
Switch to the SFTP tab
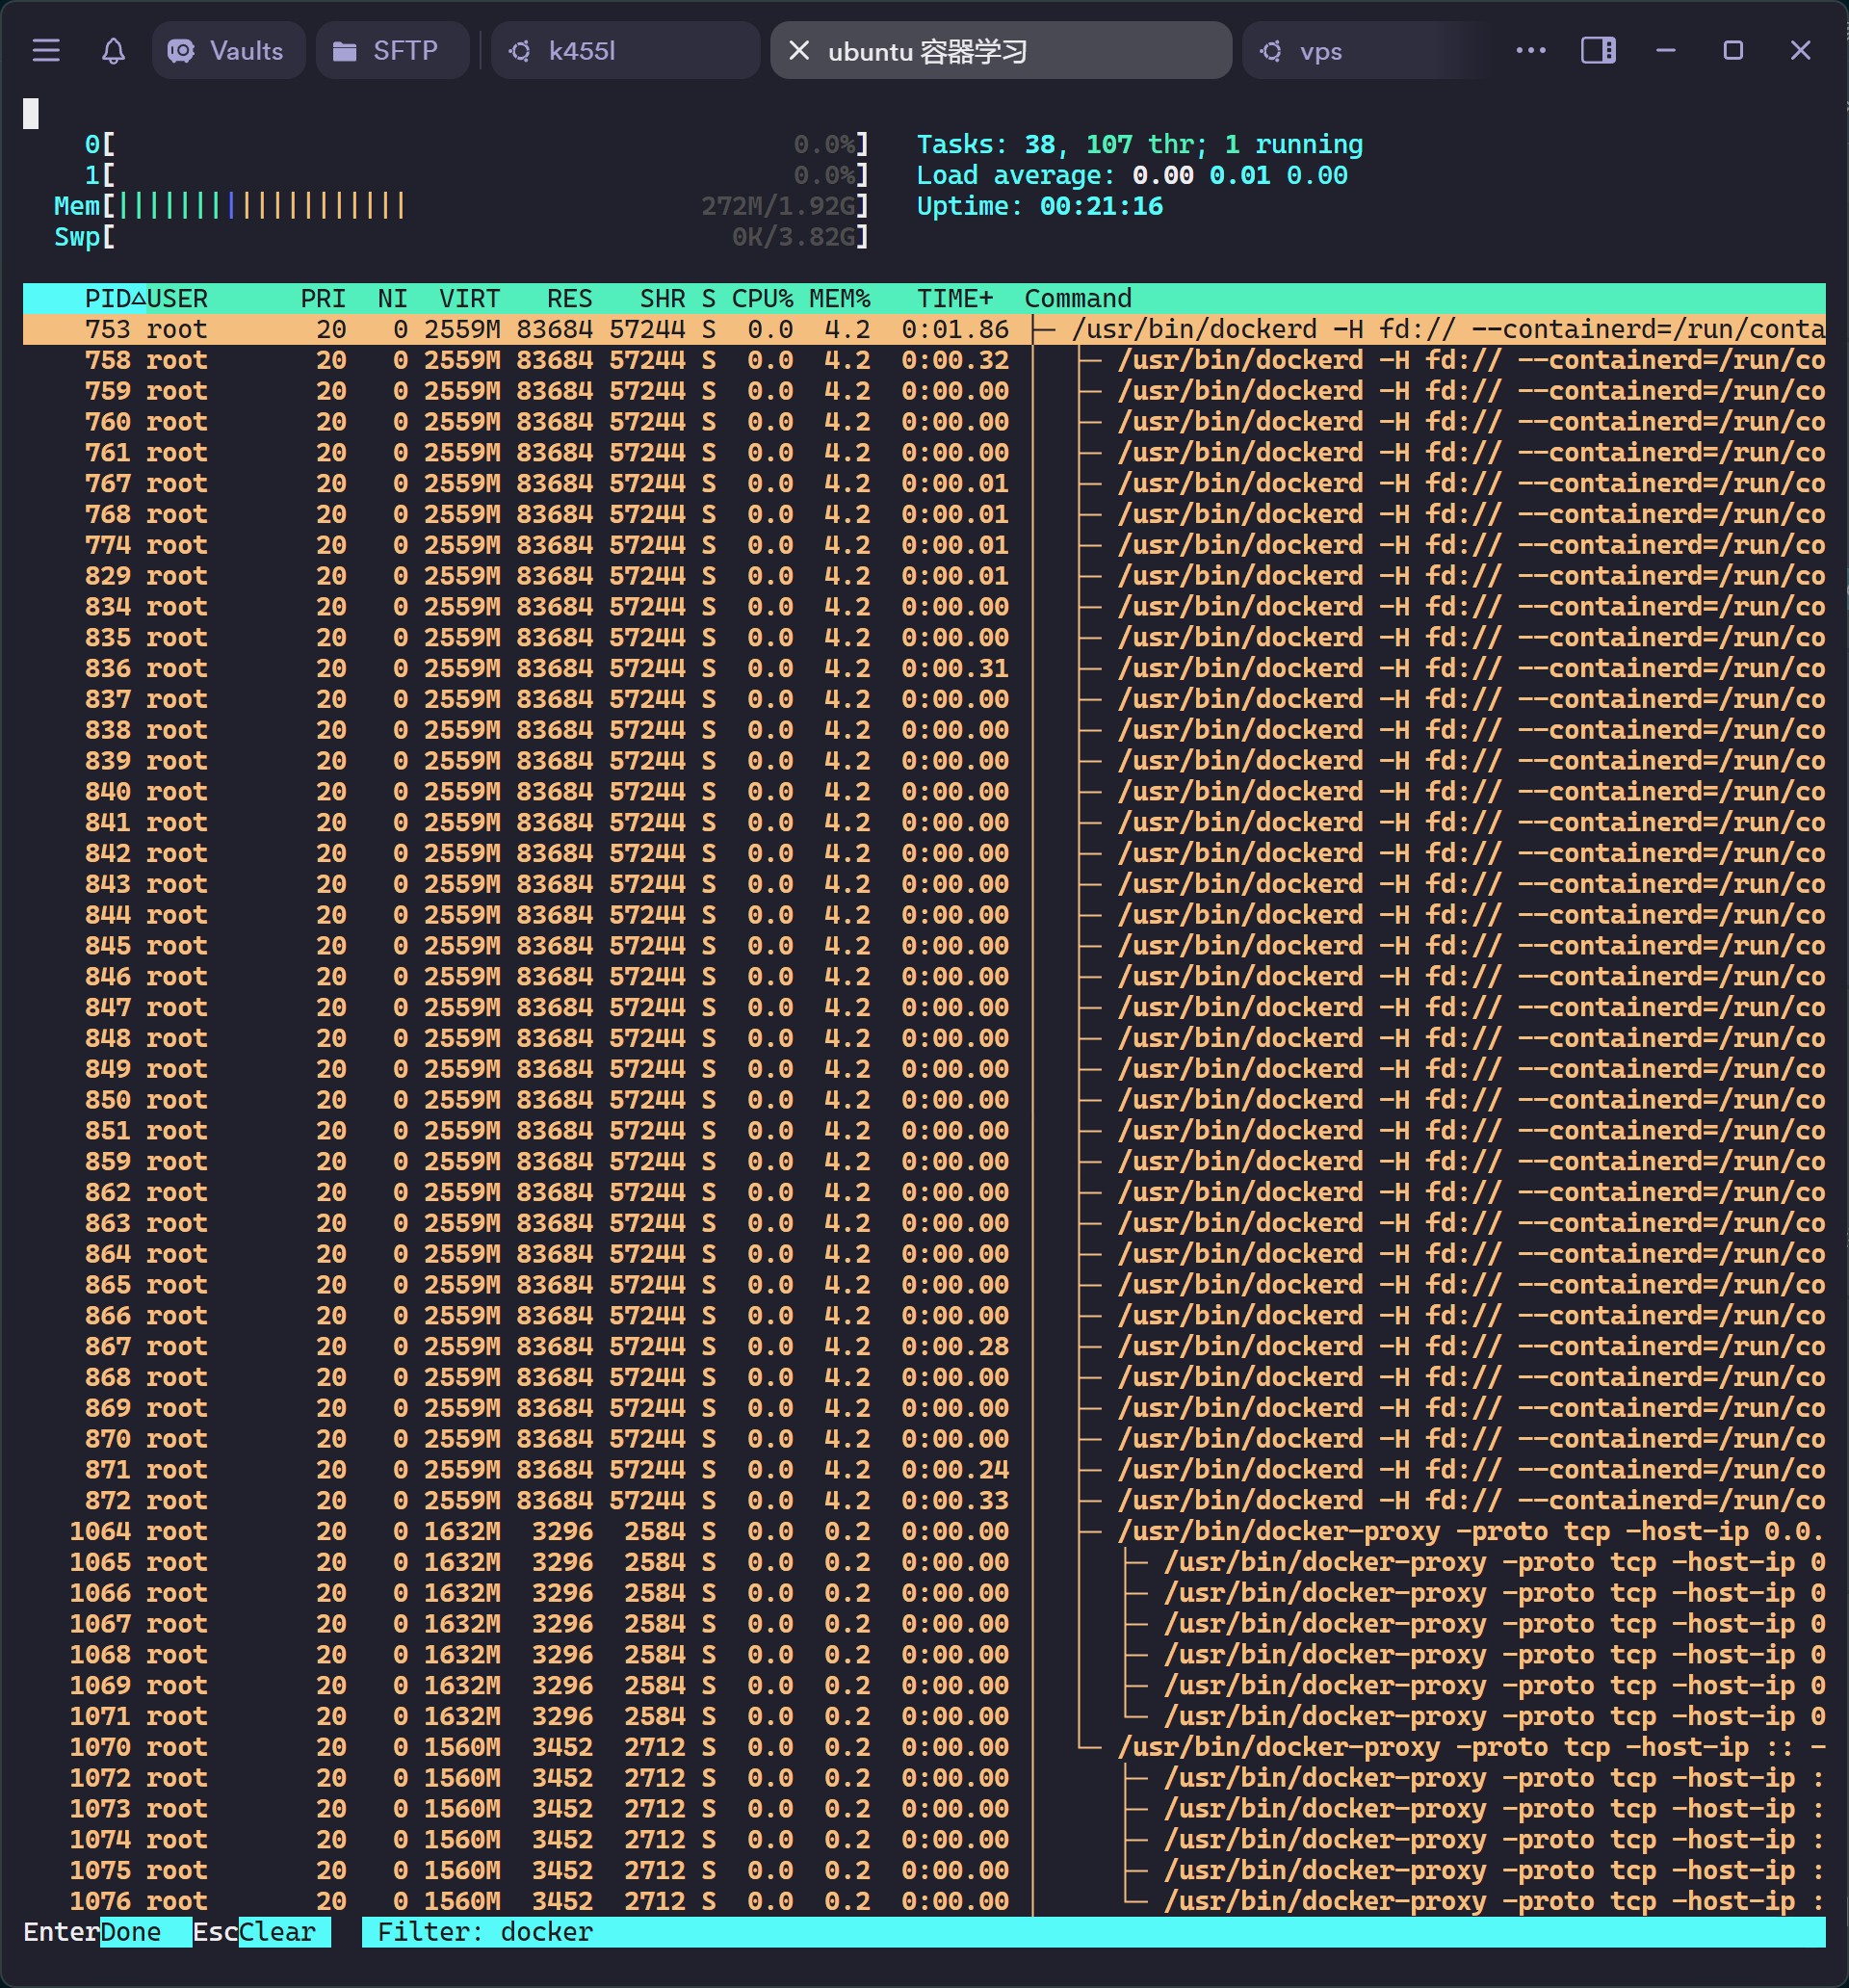click(392, 50)
